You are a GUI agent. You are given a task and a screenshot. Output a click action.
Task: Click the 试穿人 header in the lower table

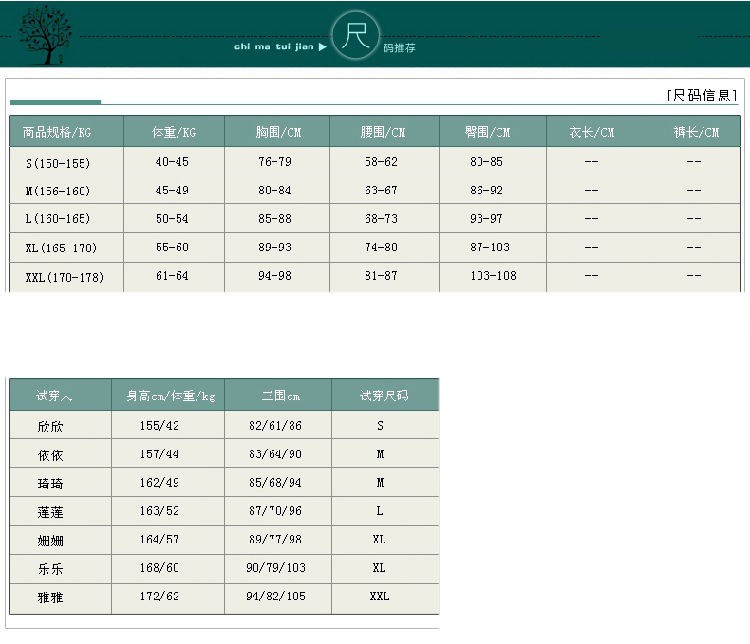[55, 396]
